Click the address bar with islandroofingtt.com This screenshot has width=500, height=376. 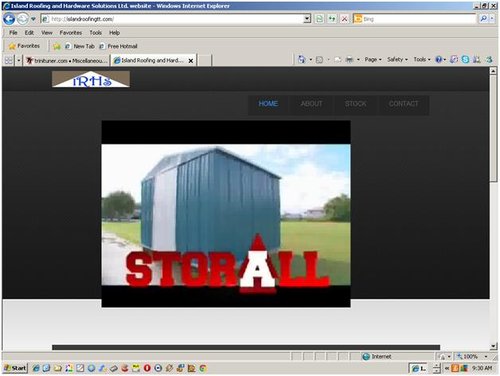172,19
